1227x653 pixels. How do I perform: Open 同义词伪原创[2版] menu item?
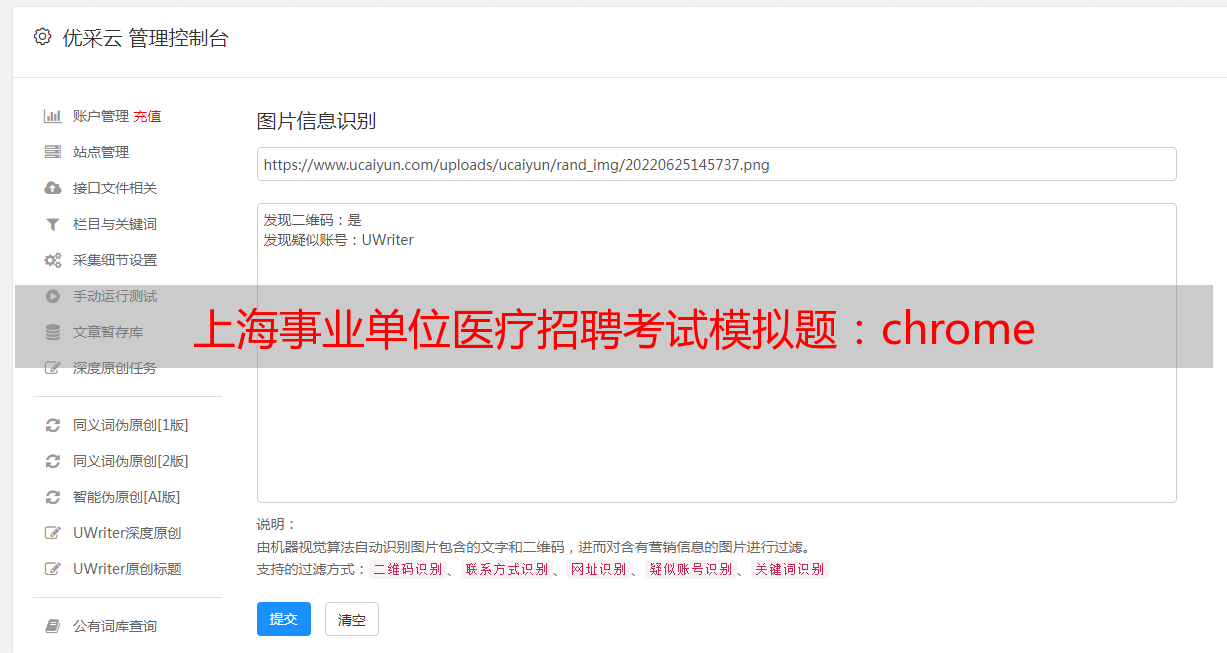tap(130, 461)
